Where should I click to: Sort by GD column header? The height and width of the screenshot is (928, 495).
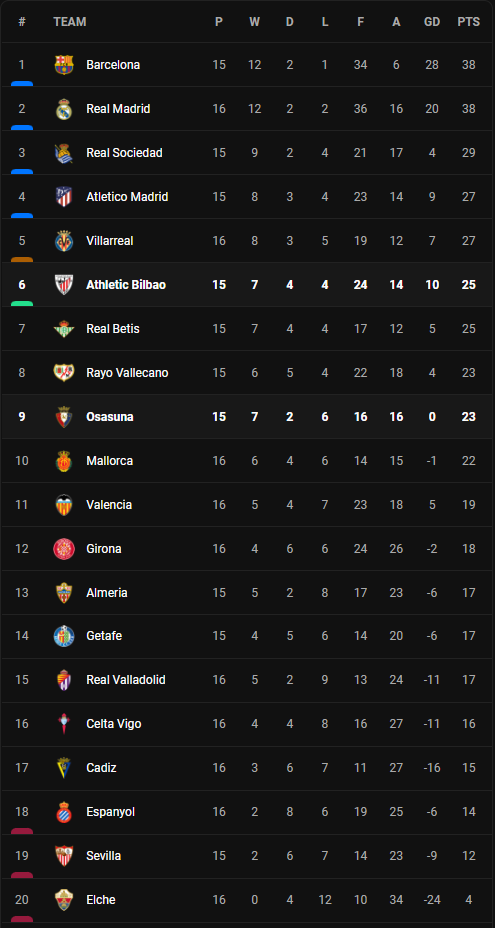[x=432, y=22]
